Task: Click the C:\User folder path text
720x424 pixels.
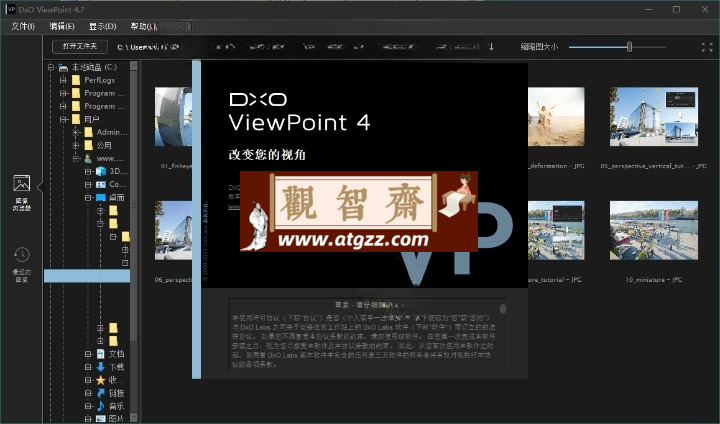Action: click(x=149, y=46)
